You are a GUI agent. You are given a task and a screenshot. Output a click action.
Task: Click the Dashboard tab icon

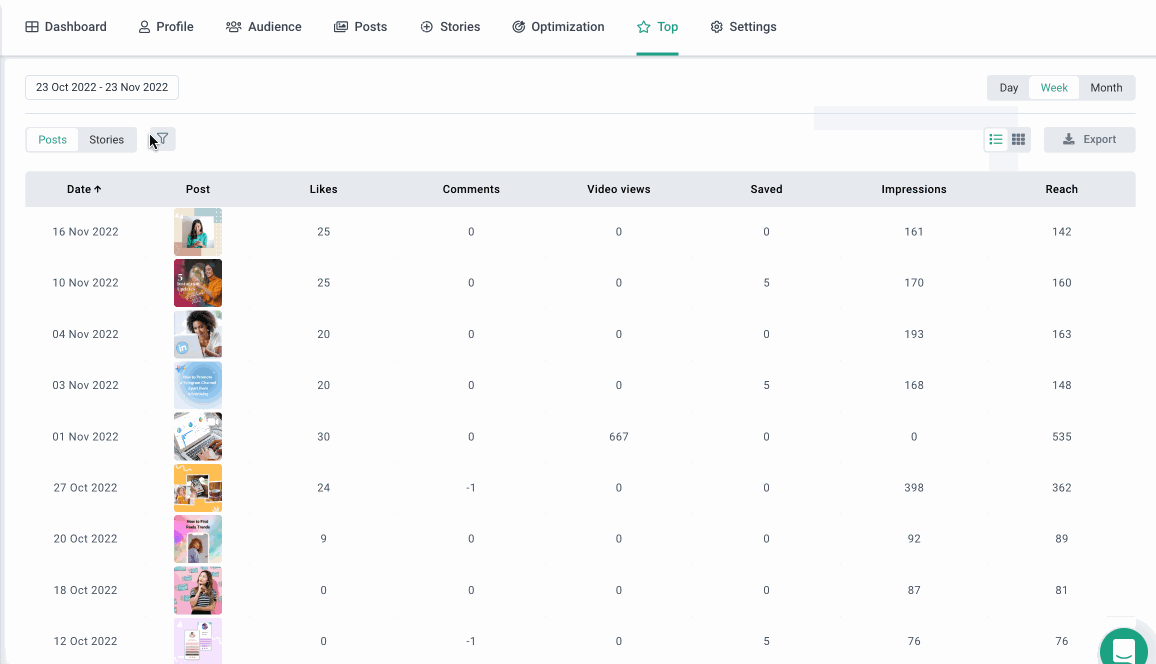point(32,27)
